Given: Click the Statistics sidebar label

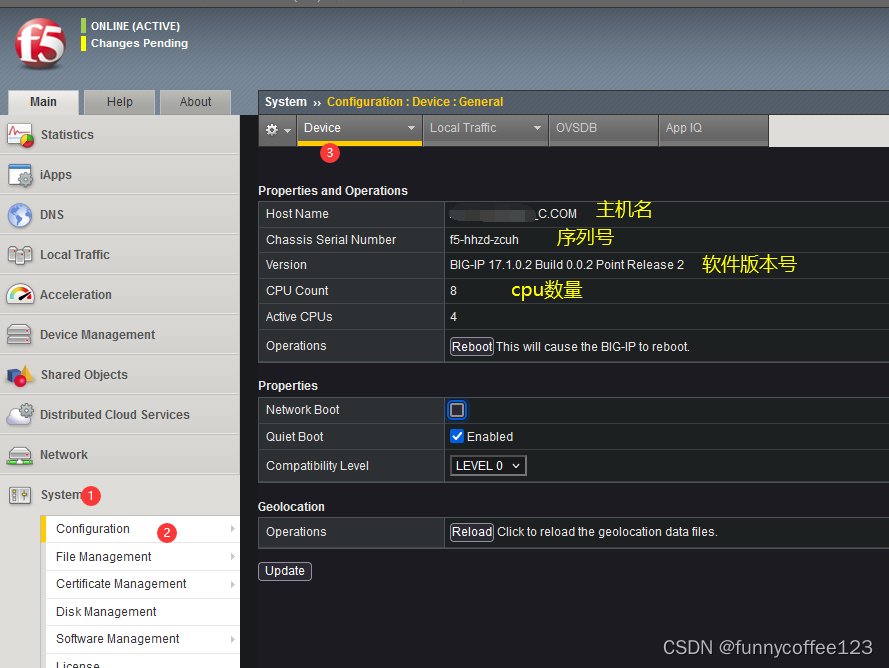Looking at the screenshot, I should [67, 135].
